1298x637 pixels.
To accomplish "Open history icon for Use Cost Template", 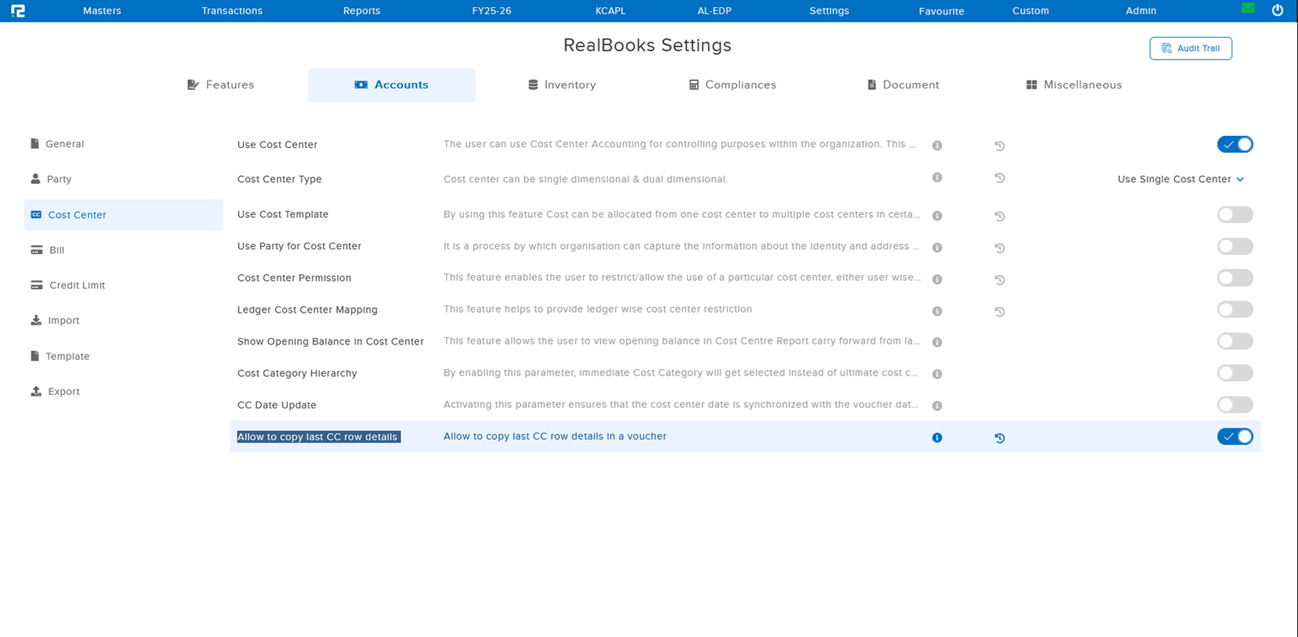I will click(999, 216).
